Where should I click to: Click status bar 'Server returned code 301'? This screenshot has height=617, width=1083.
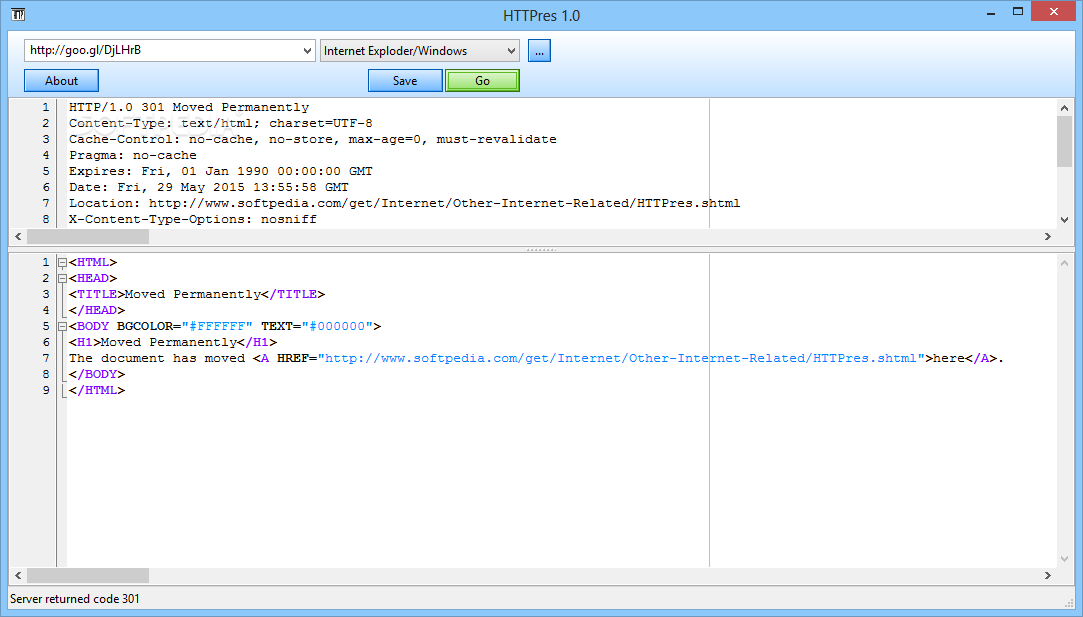75,599
